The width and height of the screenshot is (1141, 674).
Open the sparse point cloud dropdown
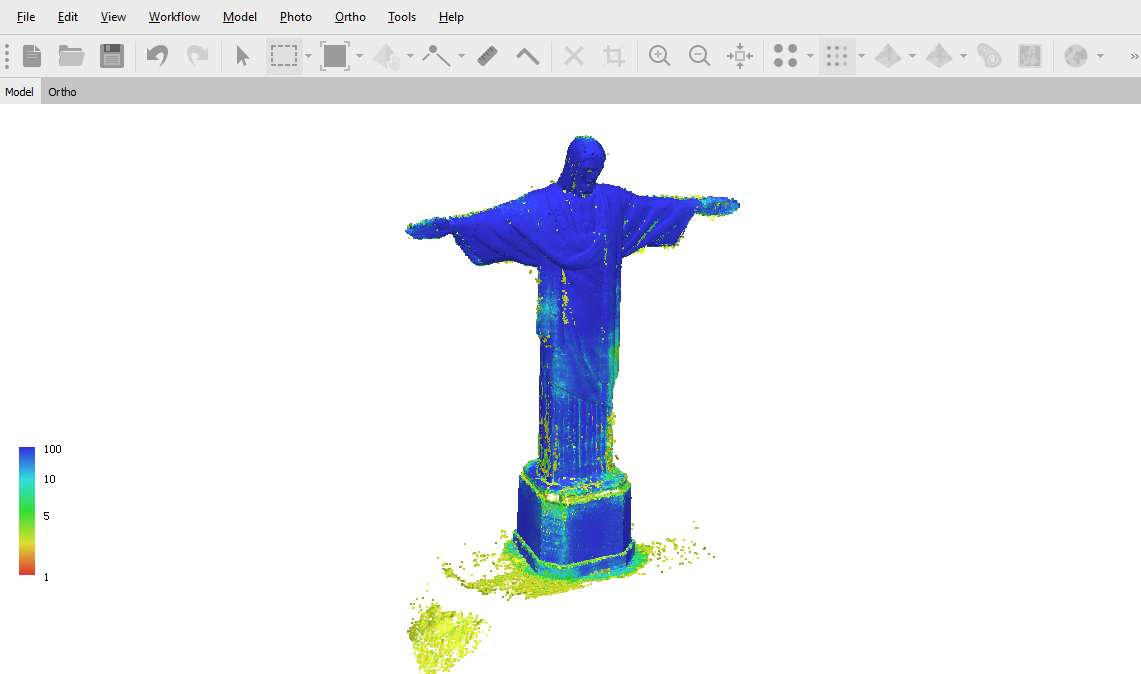click(x=811, y=56)
